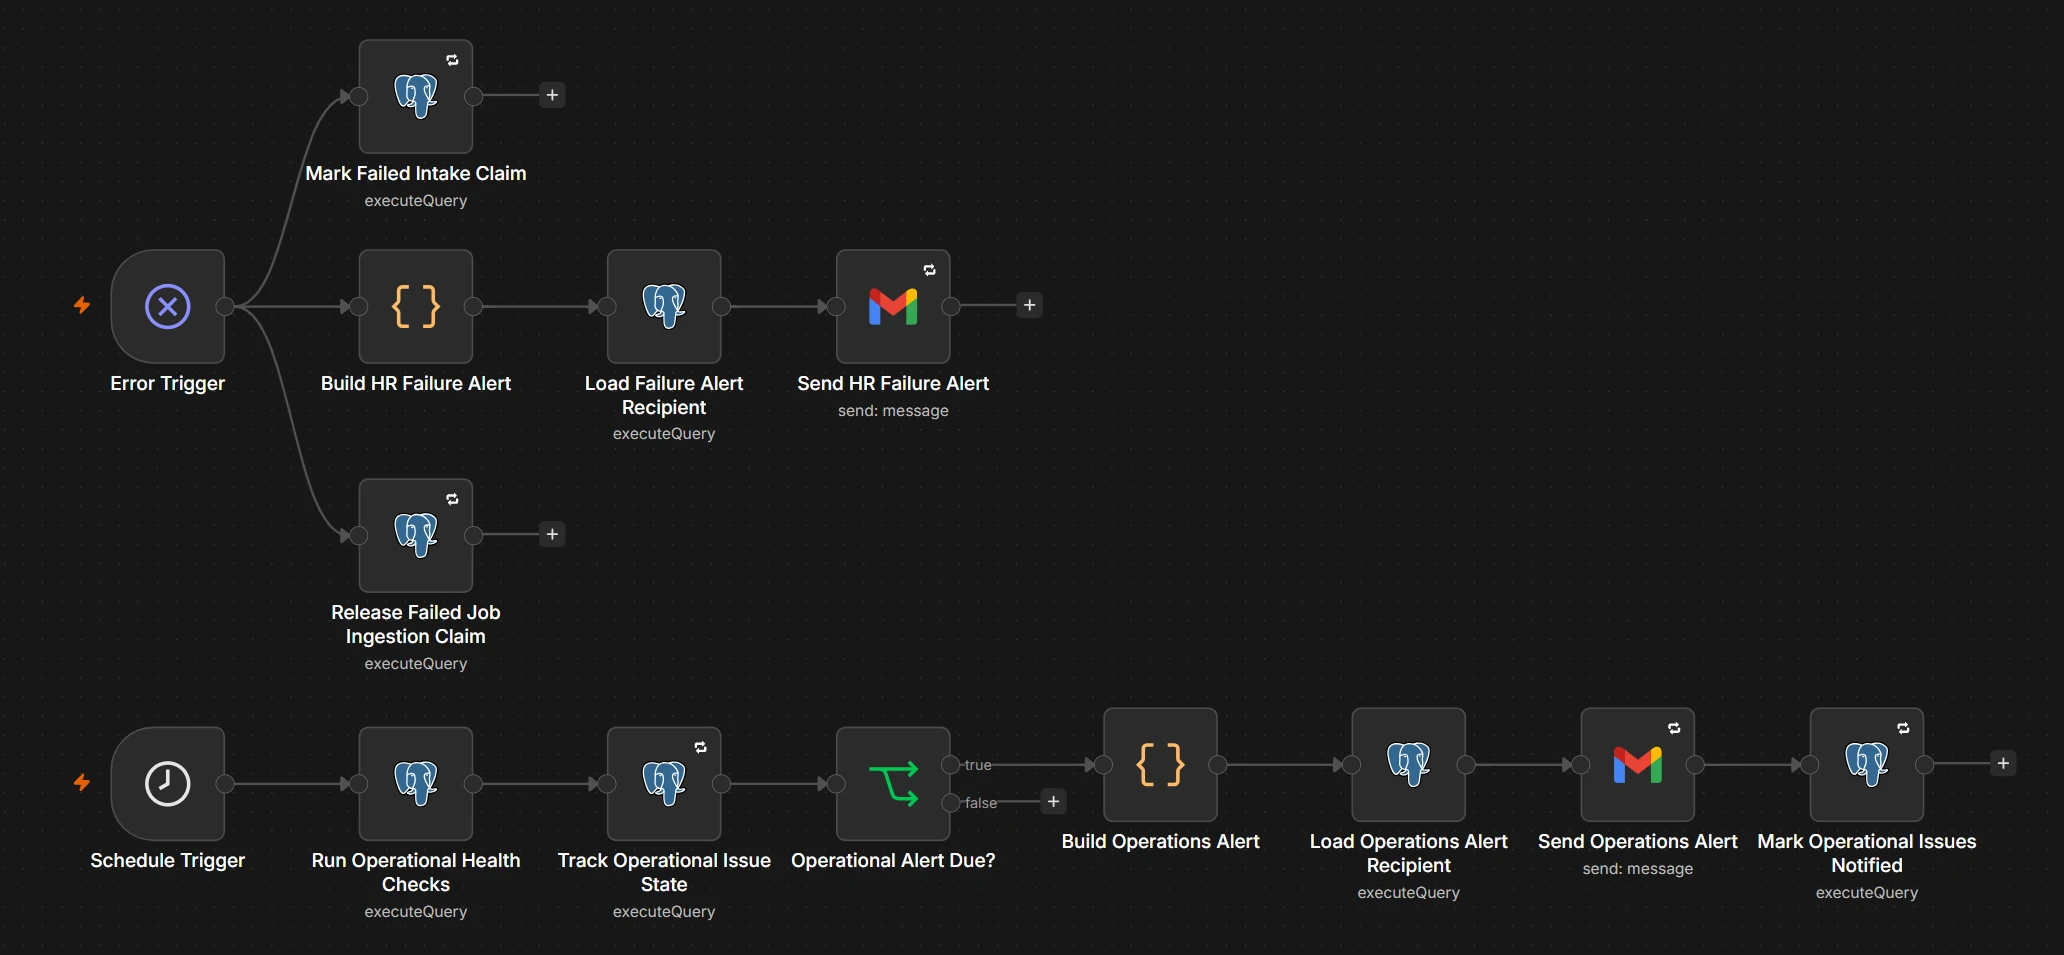The image size is (2064, 955).
Task: Select the Error Trigger node icon
Action: coord(168,306)
